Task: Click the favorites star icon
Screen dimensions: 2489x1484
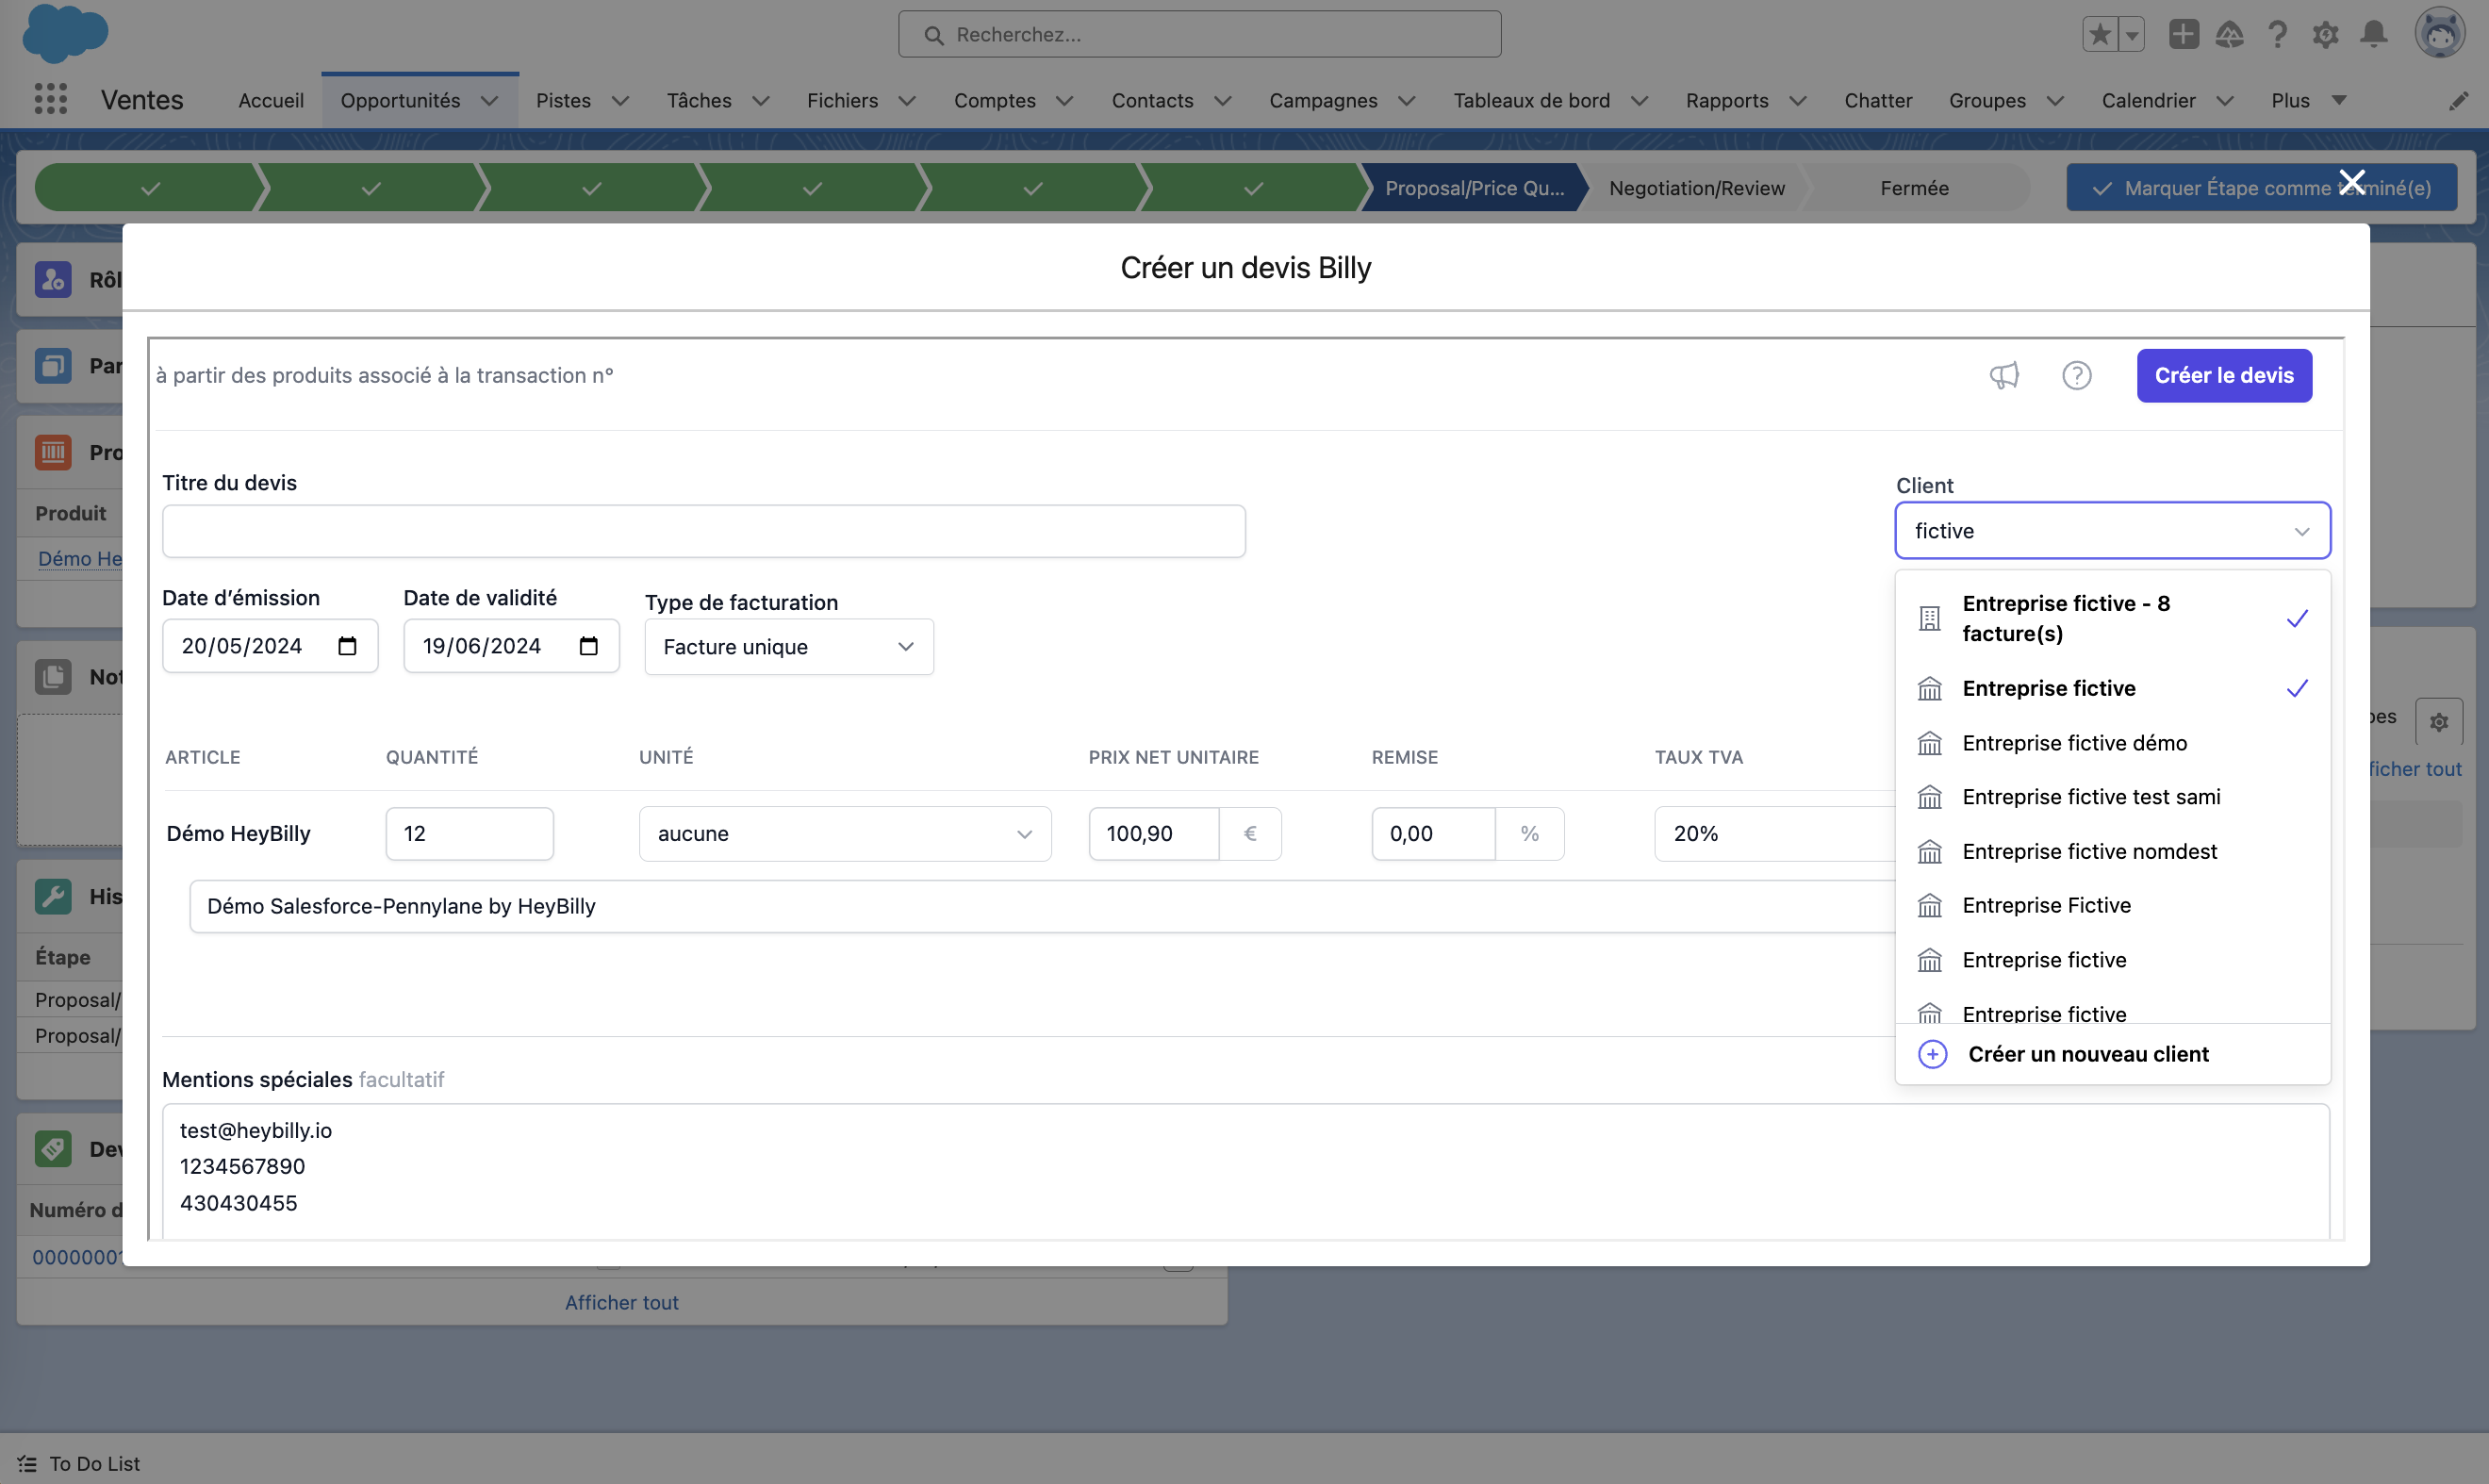Action: point(2099,34)
